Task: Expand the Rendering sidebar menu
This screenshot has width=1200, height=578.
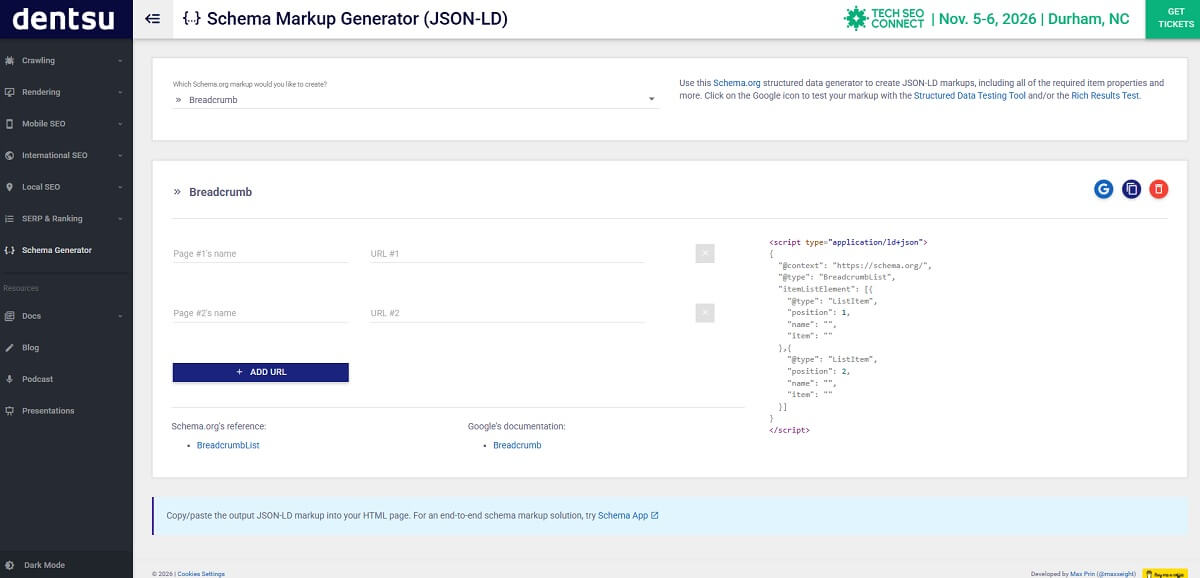Action: pos(66,92)
